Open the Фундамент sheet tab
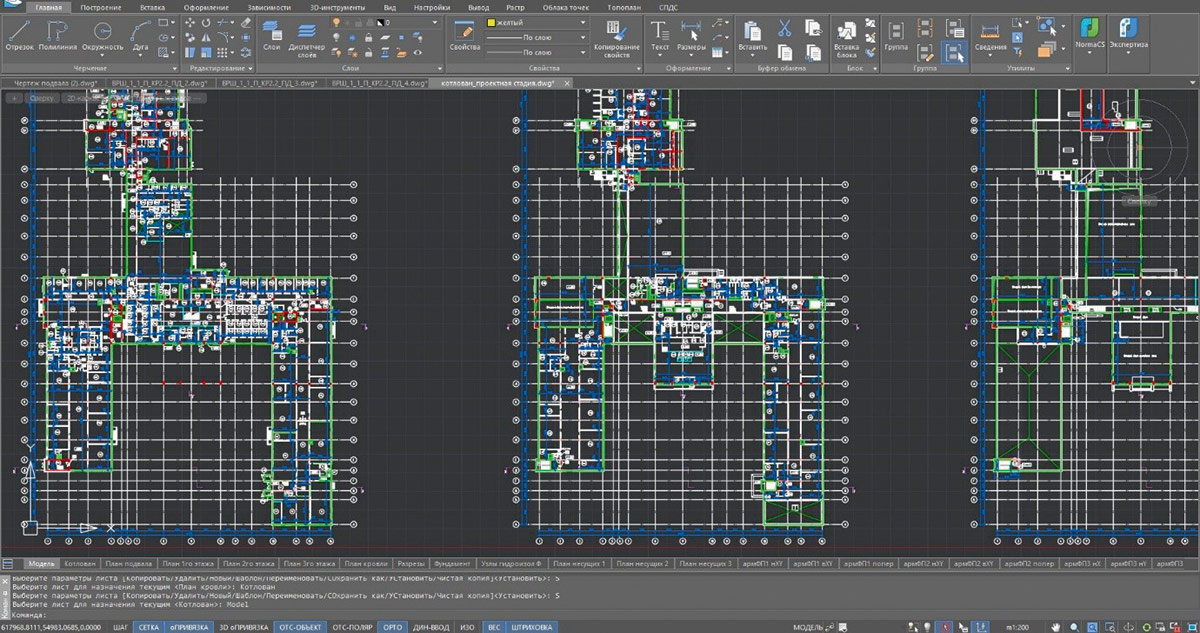 coord(452,564)
